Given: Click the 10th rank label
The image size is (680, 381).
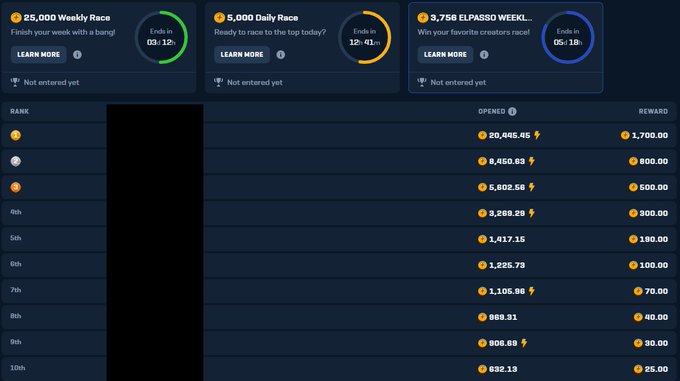Looking at the screenshot, I should 18,368.
